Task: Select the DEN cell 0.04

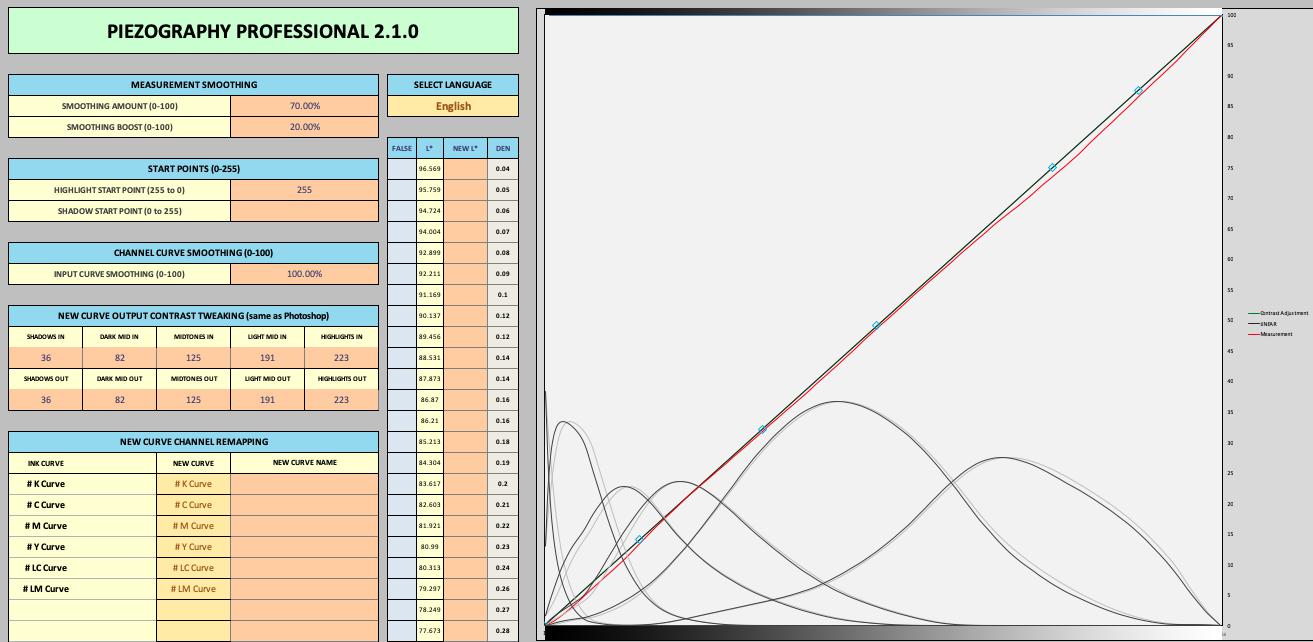Action: [503, 169]
